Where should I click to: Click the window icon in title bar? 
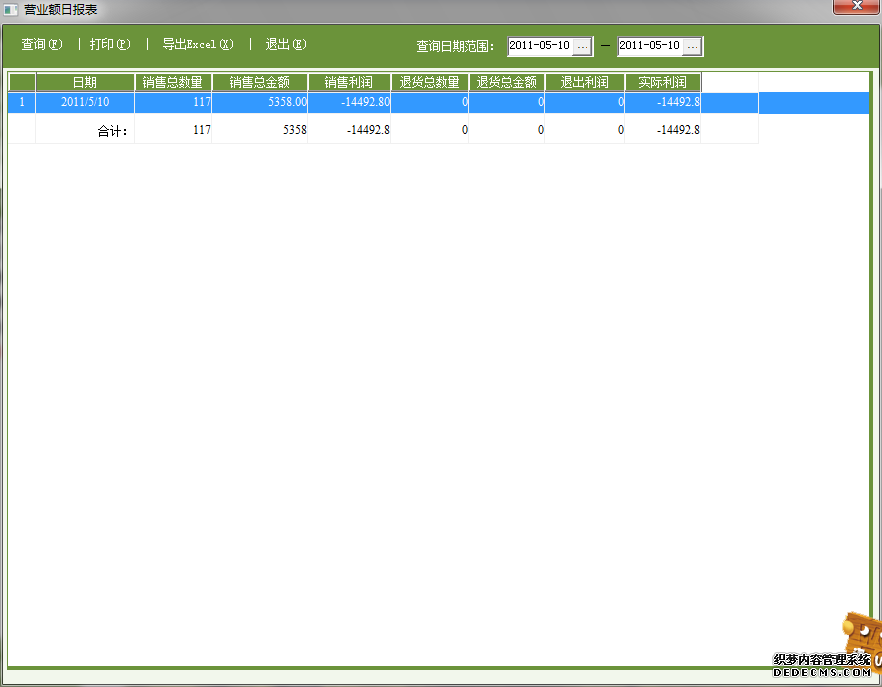pos(11,9)
